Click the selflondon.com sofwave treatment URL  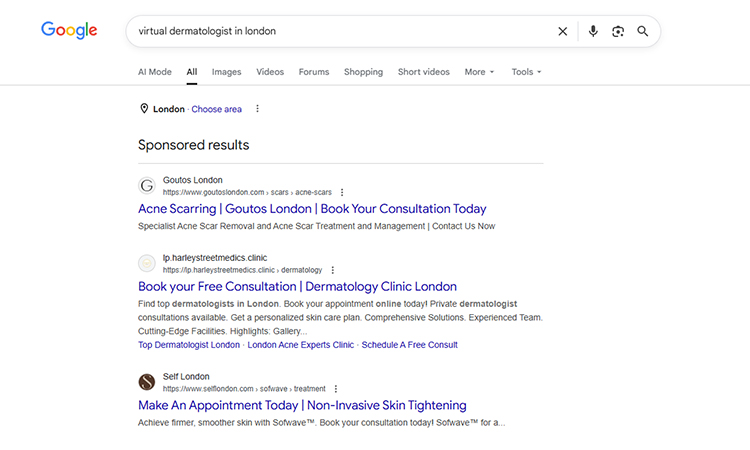(244, 389)
